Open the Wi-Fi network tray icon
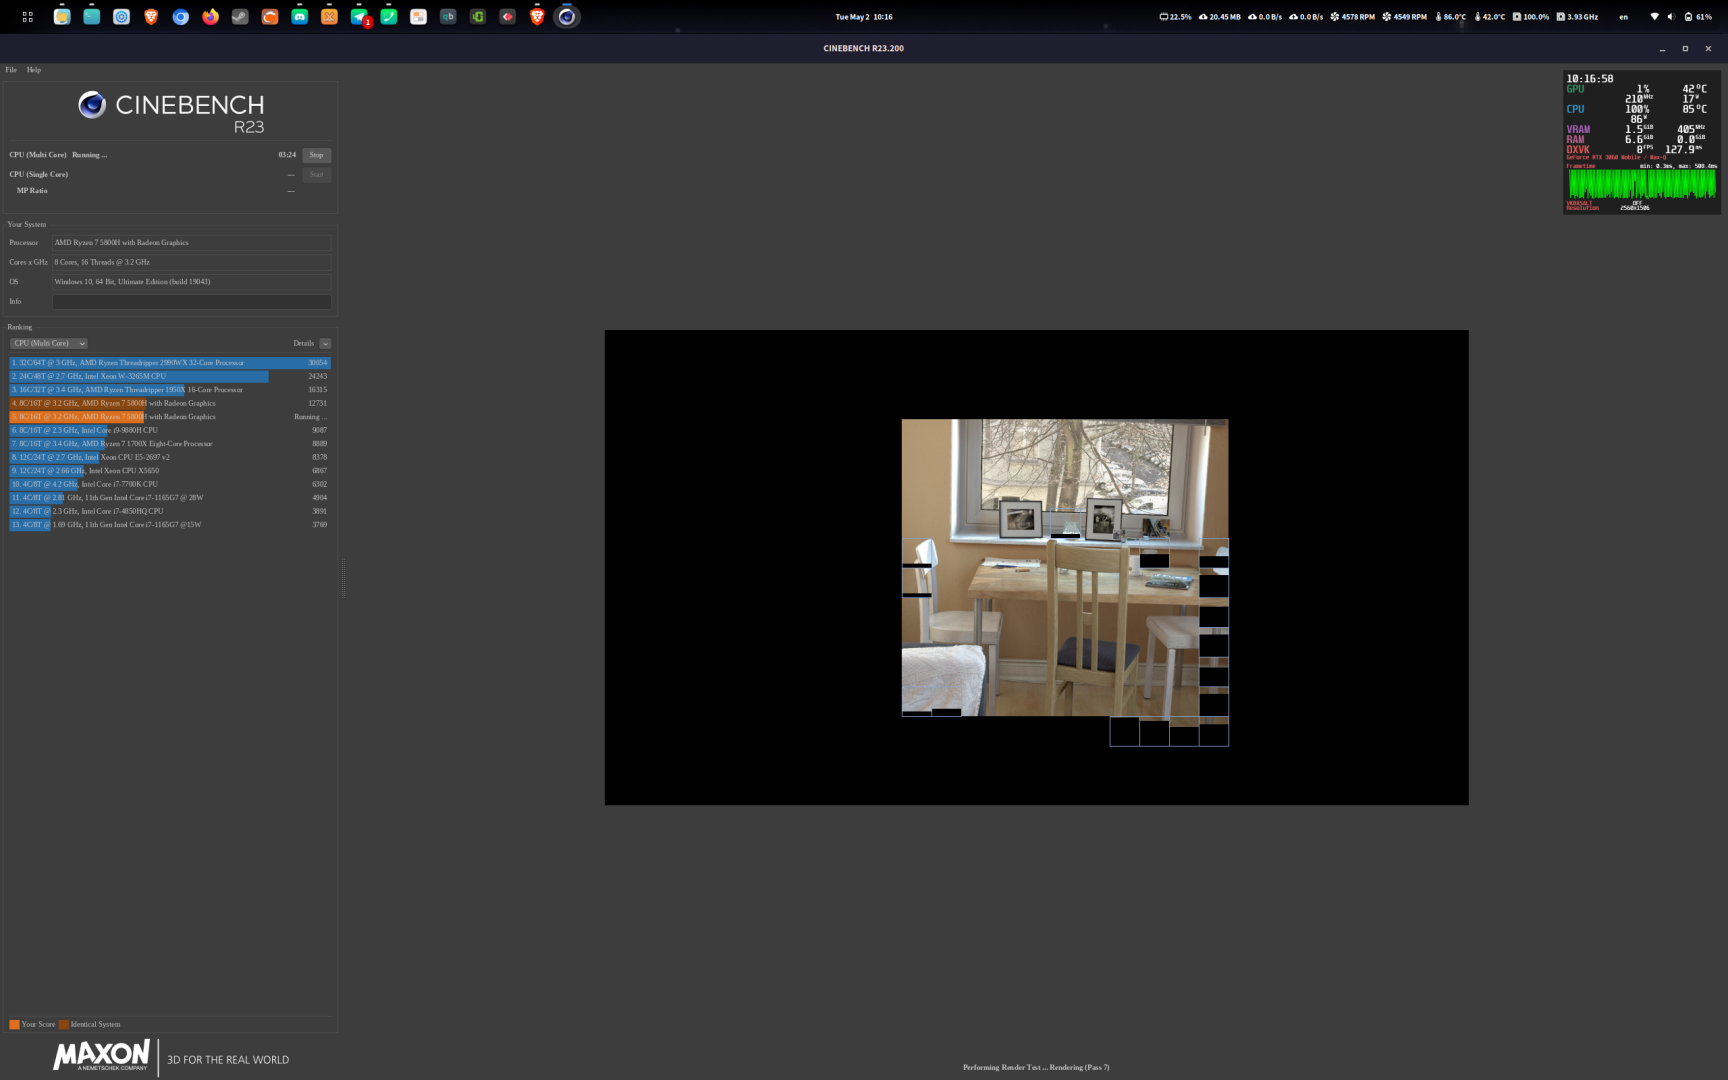Screen dimensions: 1728x1080 click(x=1654, y=17)
